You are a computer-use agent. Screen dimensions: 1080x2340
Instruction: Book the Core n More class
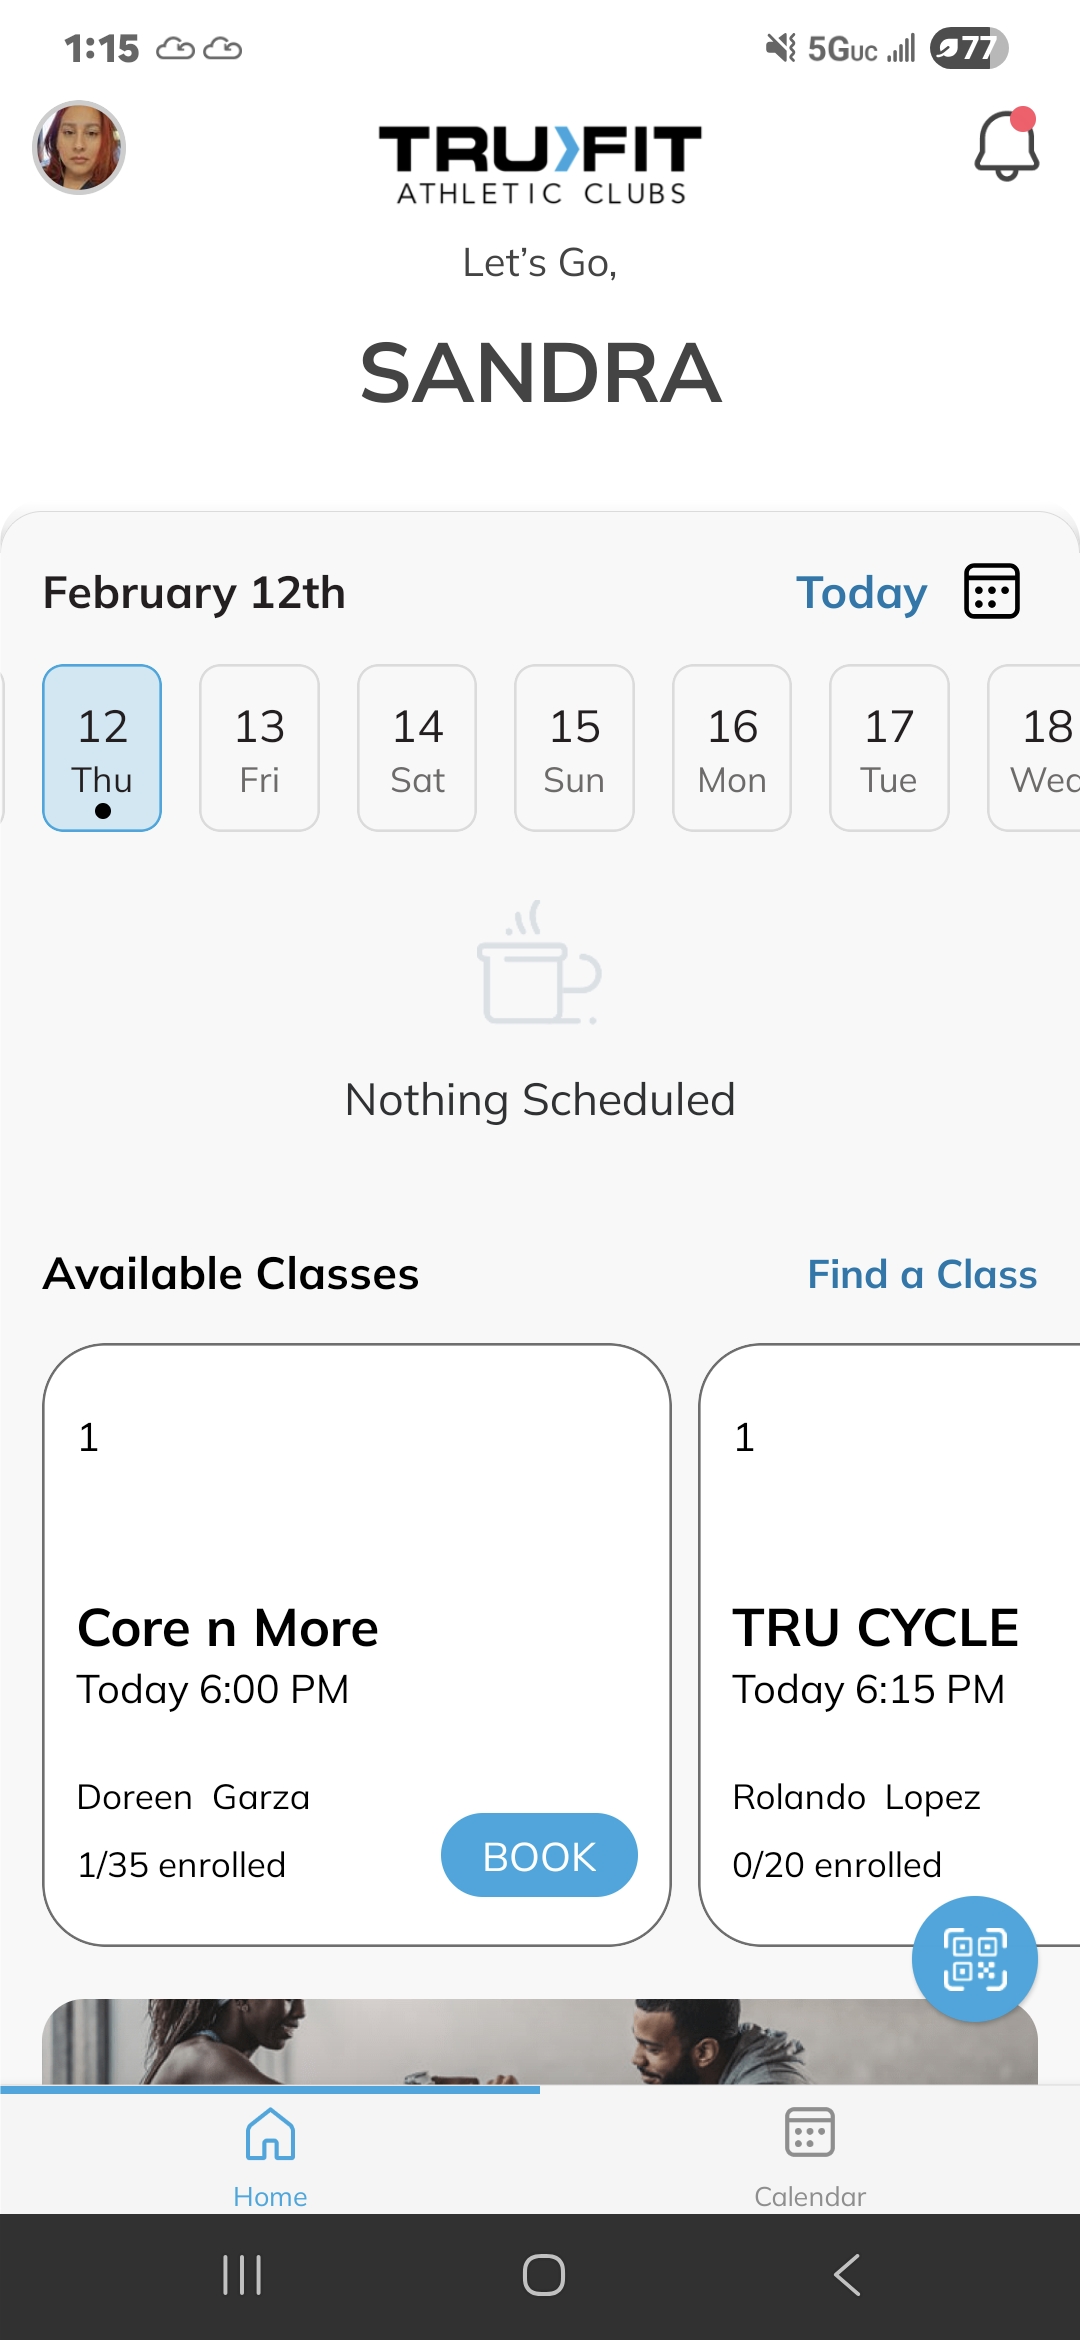tap(539, 1855)
